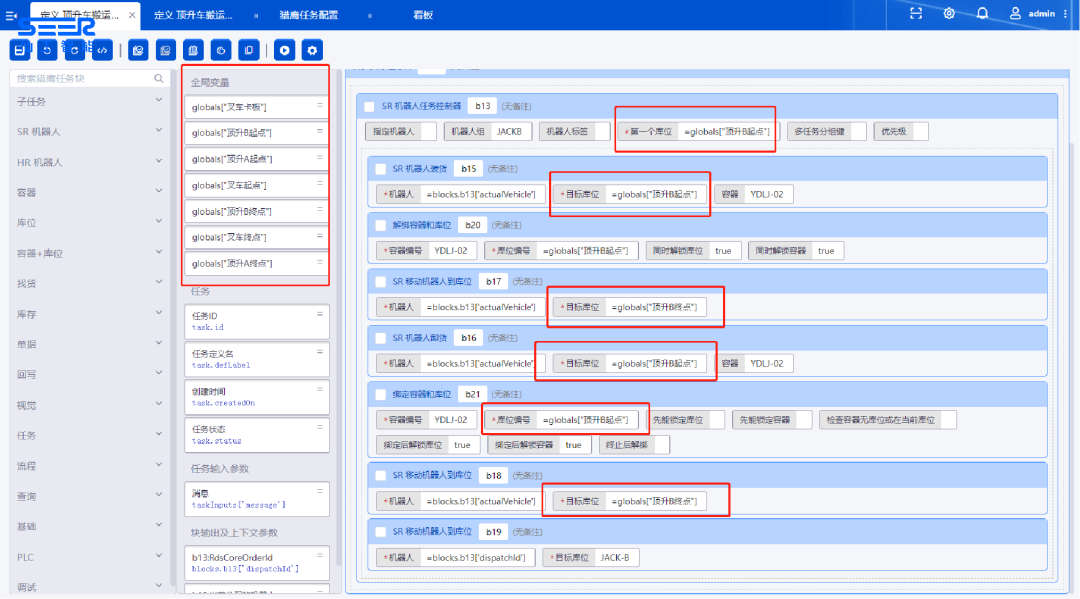Tick the checkbox for block b21
The image size is (1080, 599).
[x=380, y=395]
